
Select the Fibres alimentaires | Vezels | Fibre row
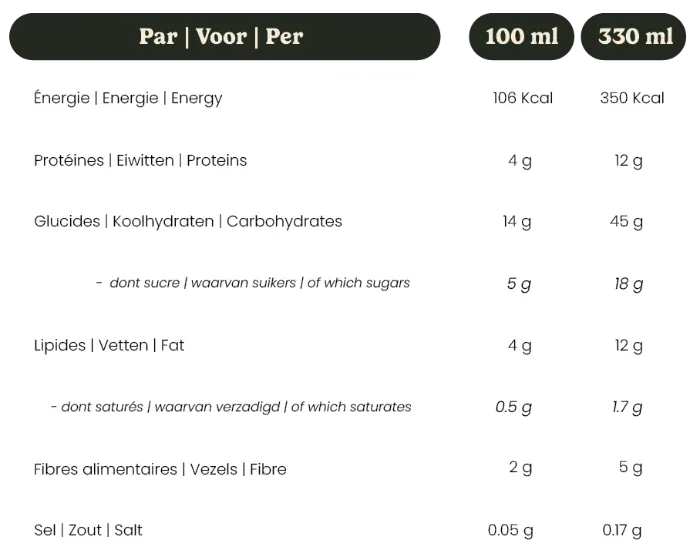160,469
